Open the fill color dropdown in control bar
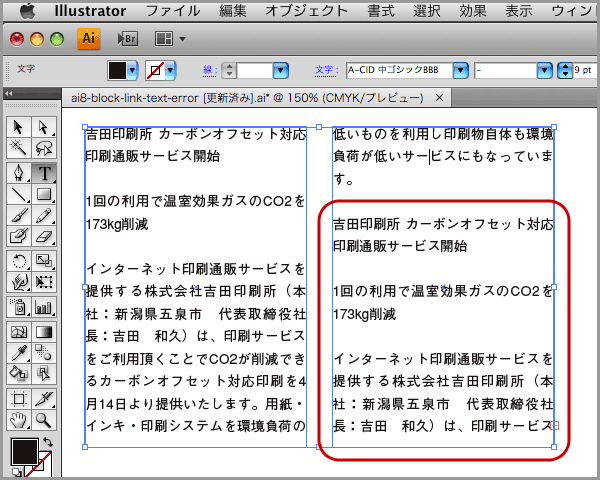600x480 pixels. (x=132, y=70)
